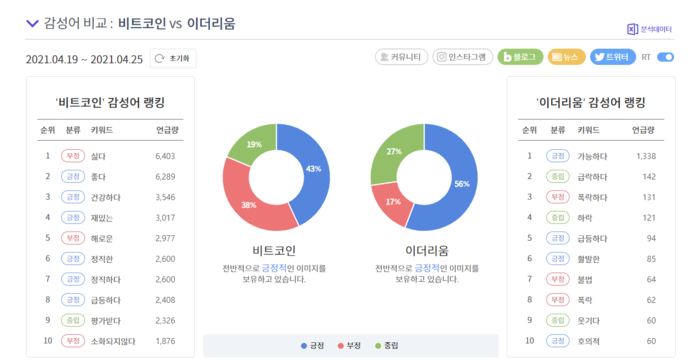Click the 부정 17% slice of 이더리움 donut

click(392, 202)
